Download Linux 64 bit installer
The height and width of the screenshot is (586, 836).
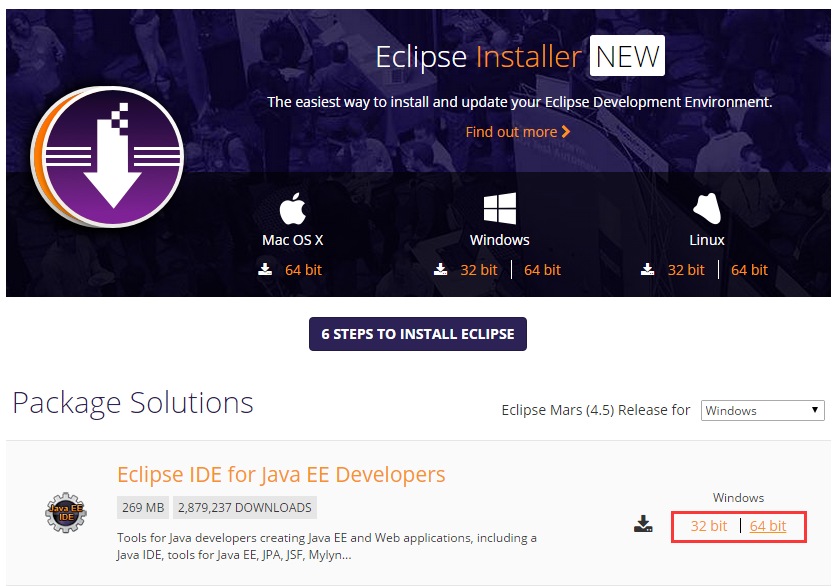click(x=749, y=270)
